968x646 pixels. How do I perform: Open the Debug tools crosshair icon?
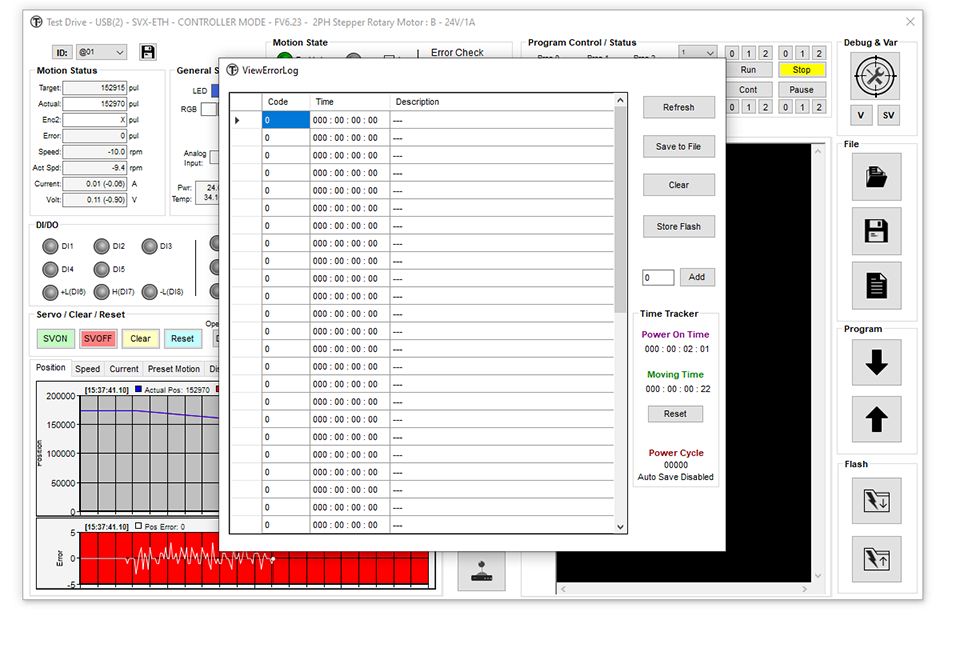click(x=876, y=74)
